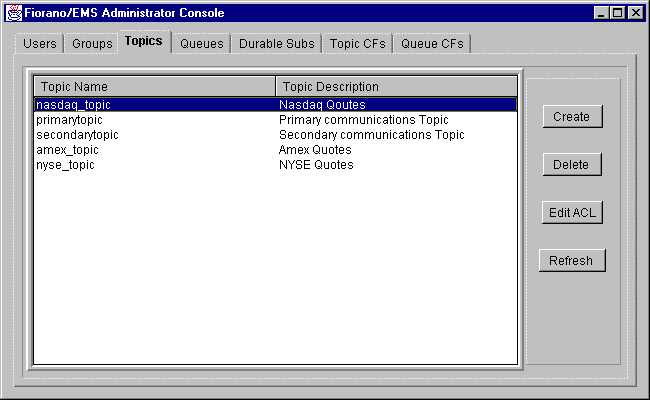This screenshot has width=650, height=400.
Task: Maximize the Administrator Console window
Action: (x=618, y=13)
